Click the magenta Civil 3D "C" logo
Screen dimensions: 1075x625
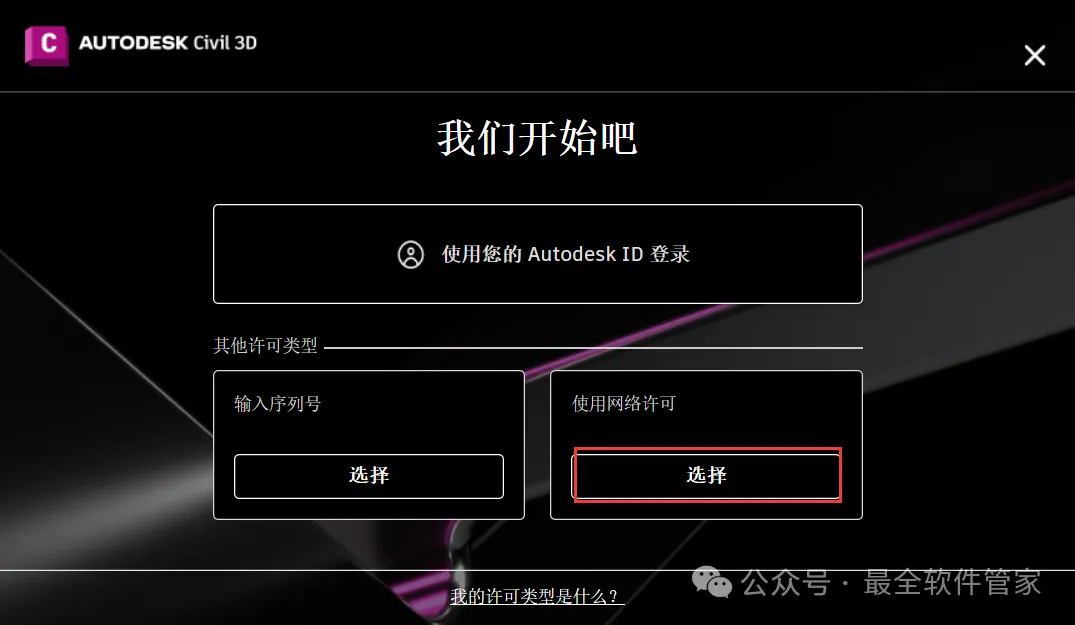47,45
